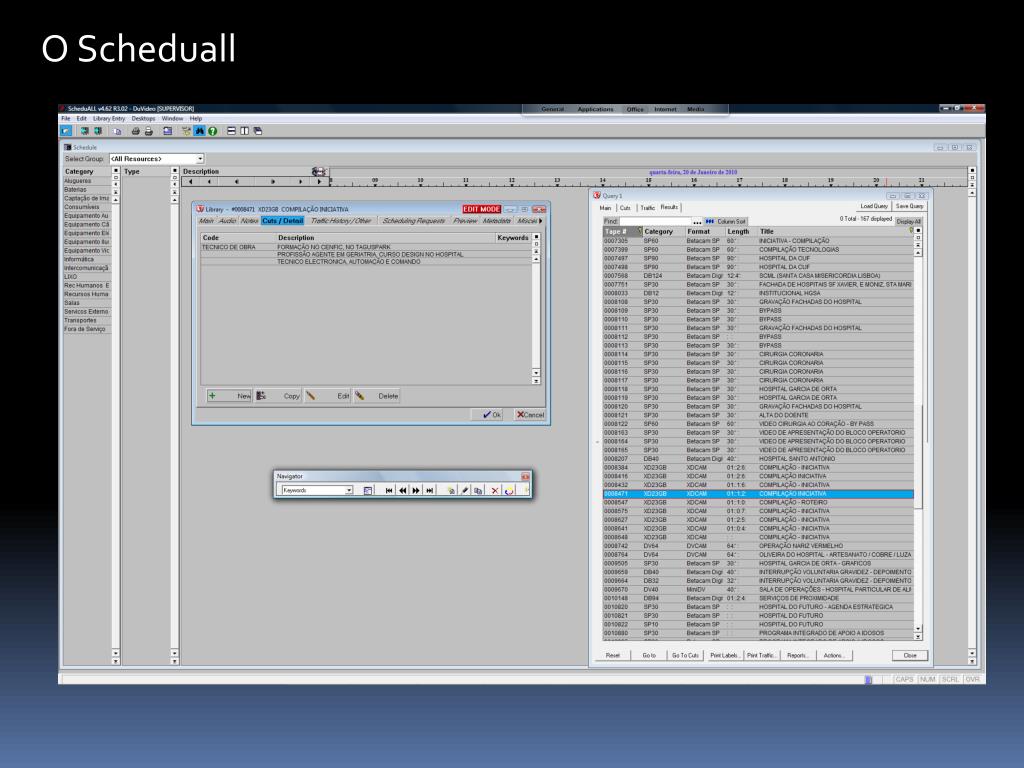Click the ellipsis button next to Find field
The image size is (1024, 768).
tap(697, 222)
